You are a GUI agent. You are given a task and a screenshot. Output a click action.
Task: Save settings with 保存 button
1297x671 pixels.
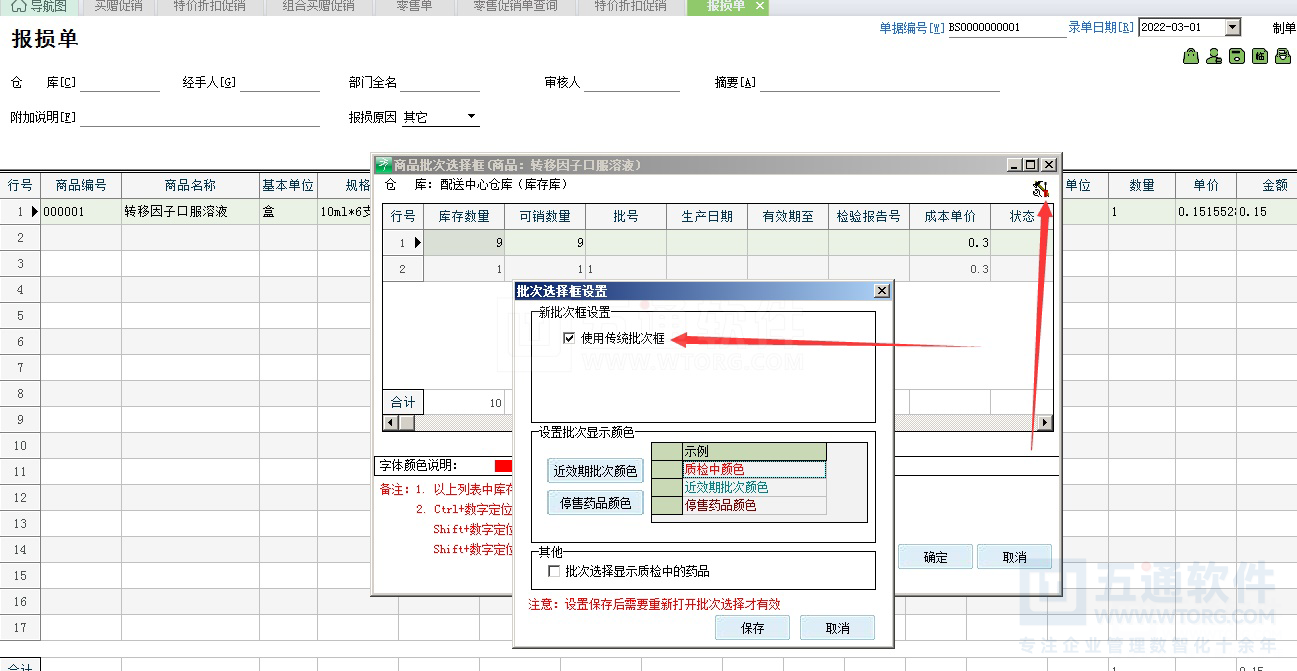click(753, 628)
